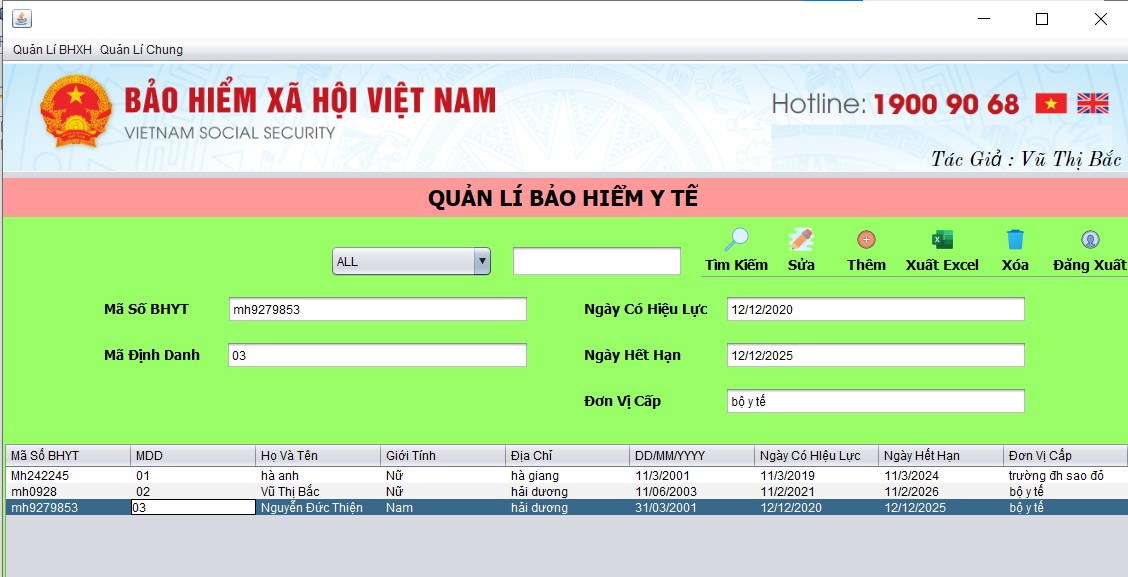This screenshot has width=1128, height=577.
Task: Click the Đơn Vị Cấp input field
Action: tap(875, 401)
